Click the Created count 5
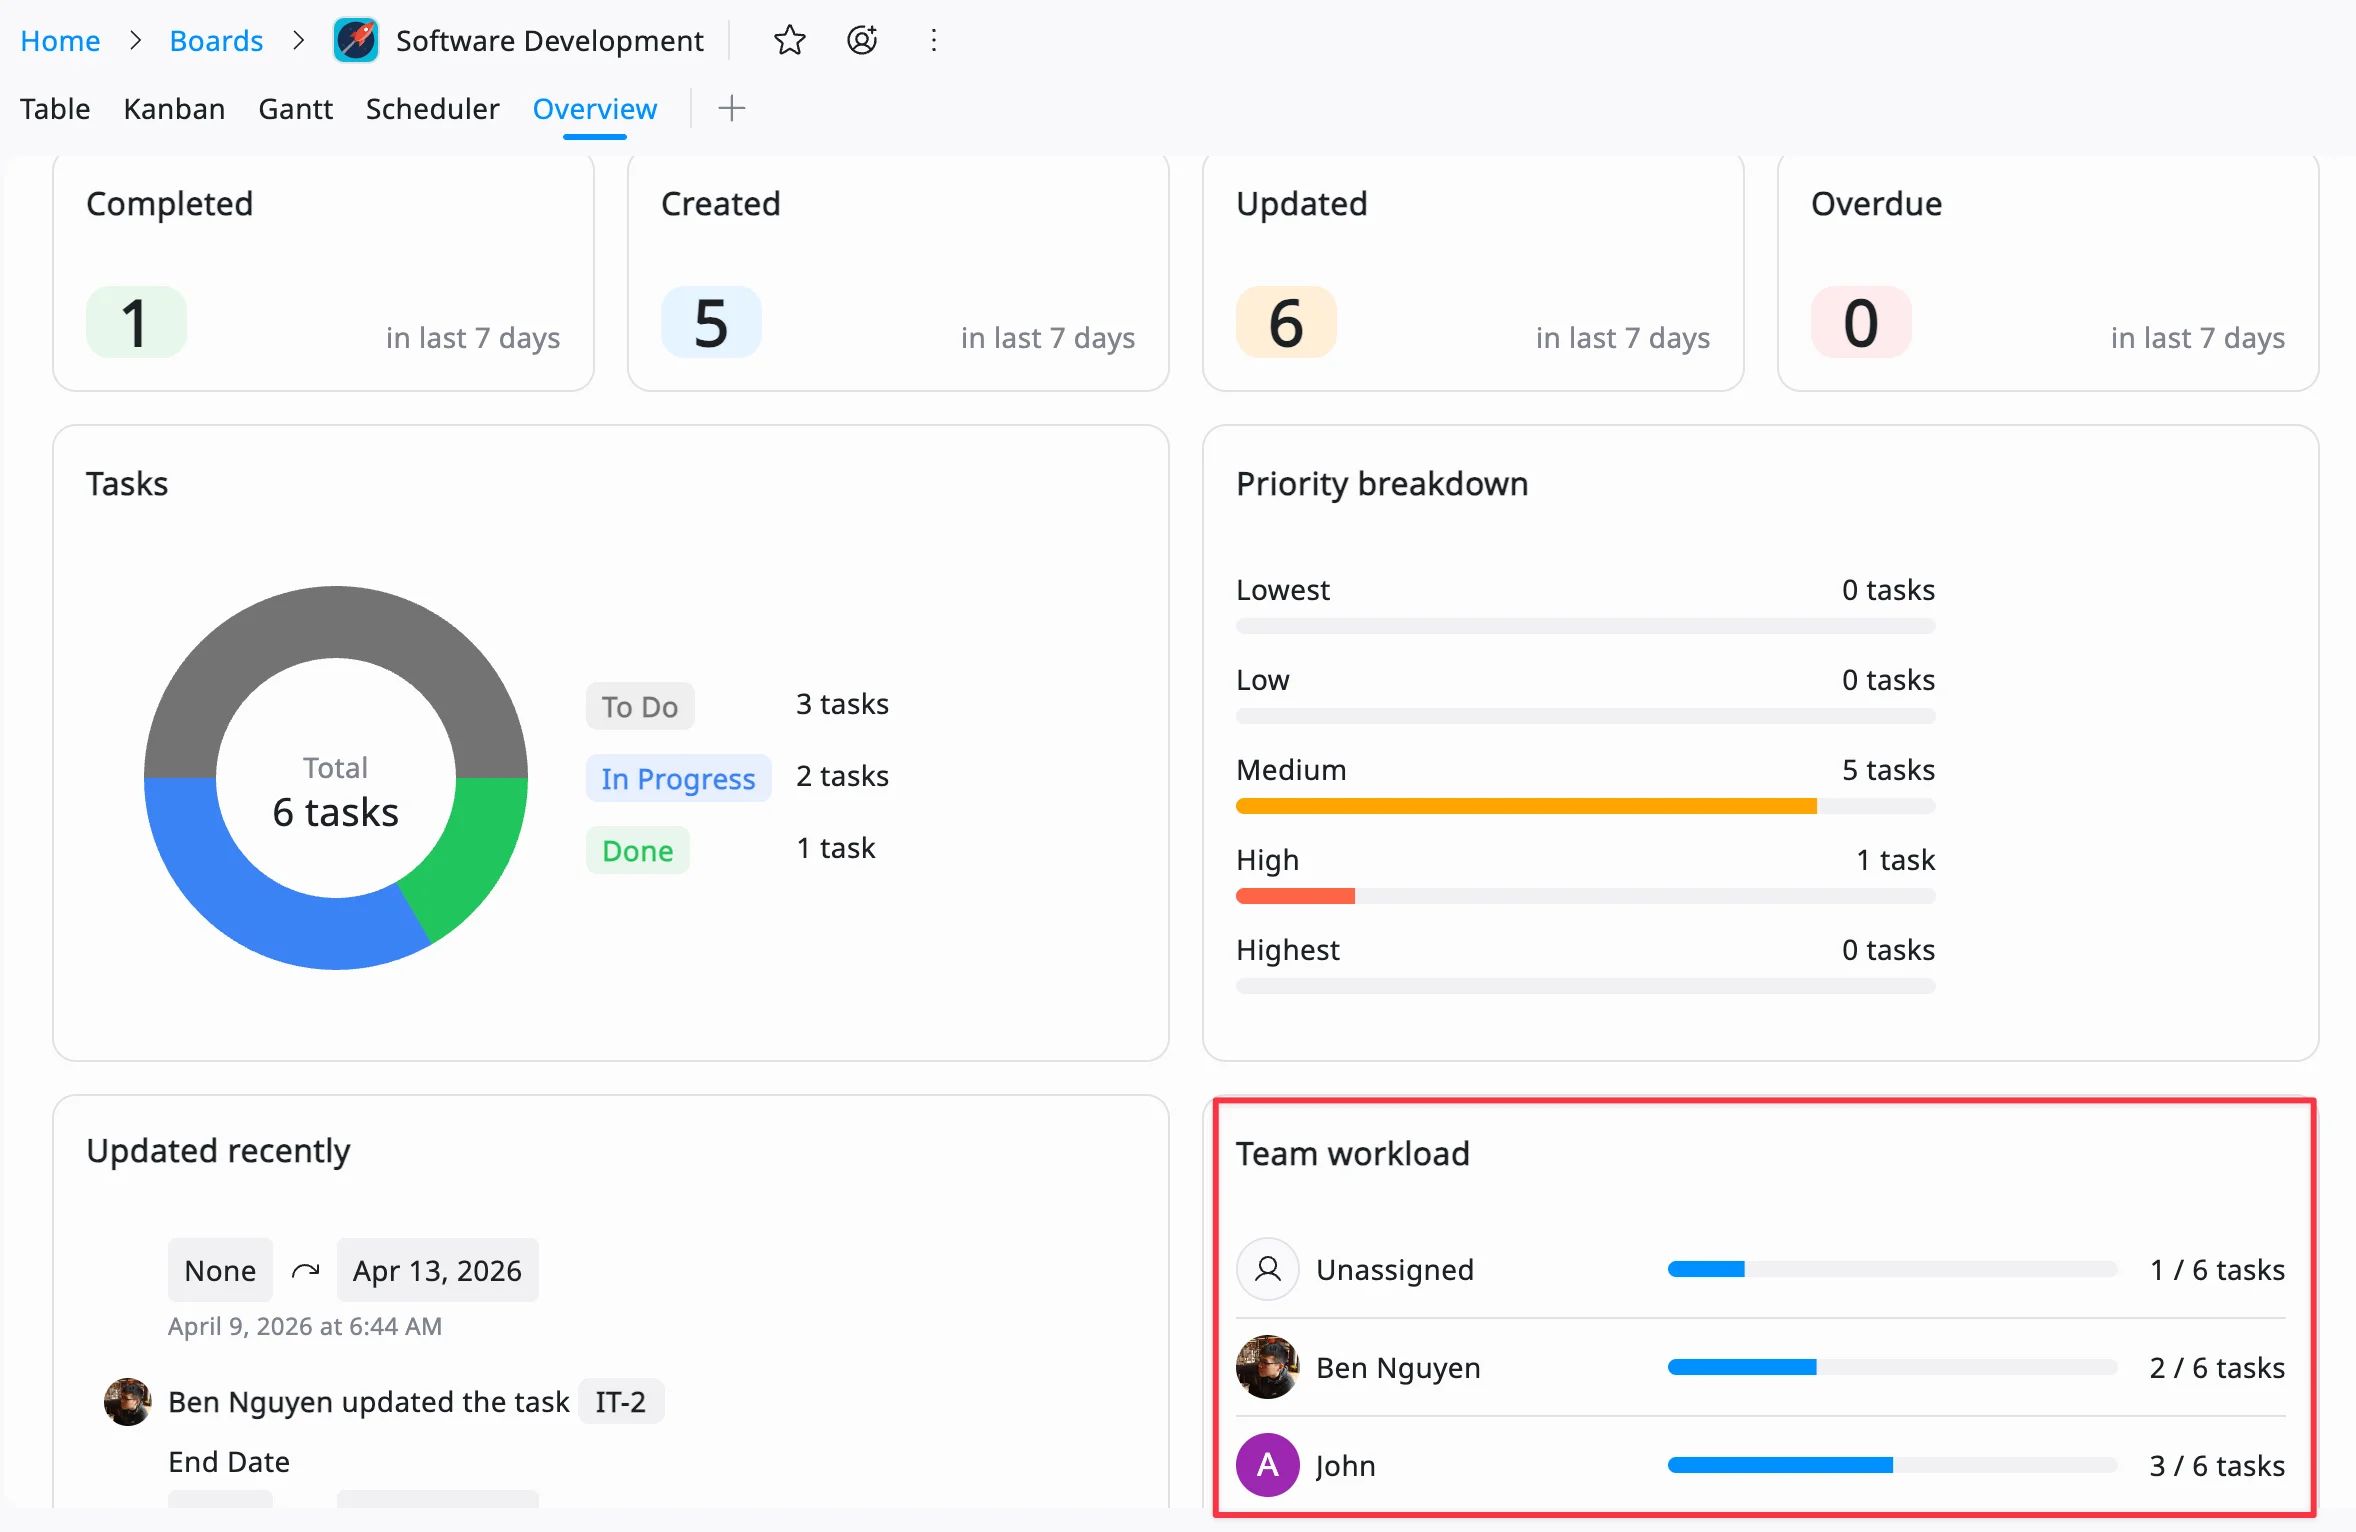Screen dimensions: 2356x1532 coord(711,322)
